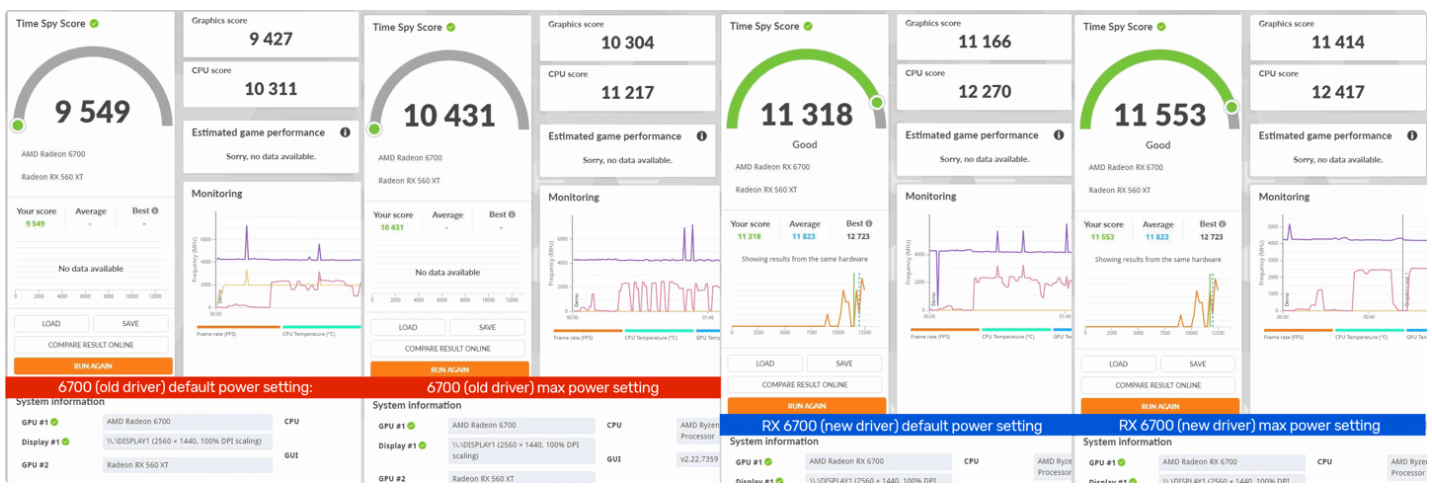This screenshot has width=1432, height=497.
Task: Click verified checkmark beside 9 549 Time Spy Score
Action: (x=94, y=22)
